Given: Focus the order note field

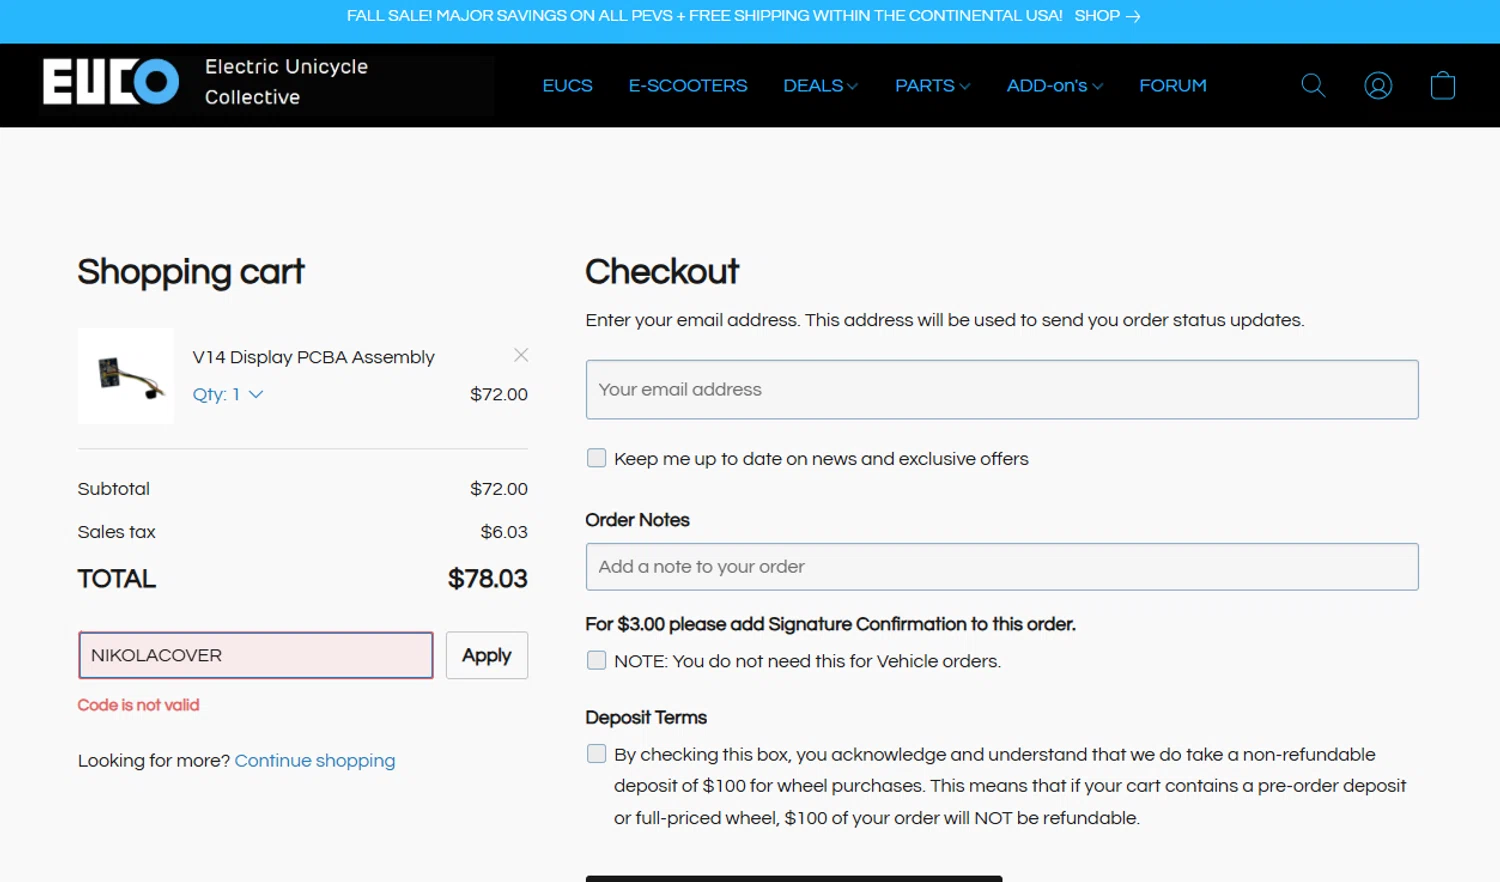Looking at the screenshot, I should [1002, 567].
